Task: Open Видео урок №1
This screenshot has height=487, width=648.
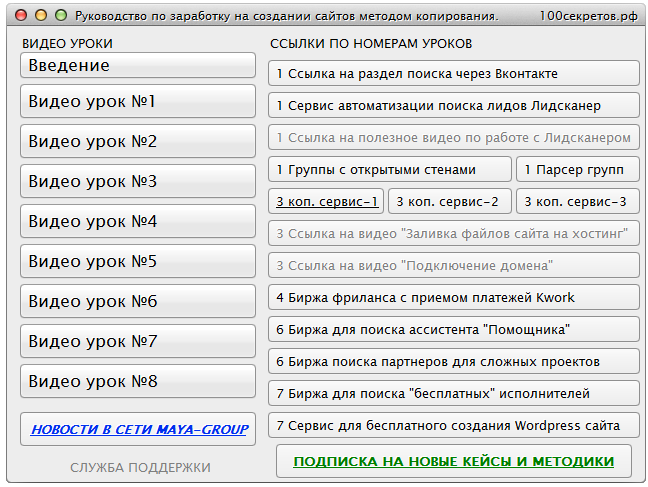Action: coord(138,102)
